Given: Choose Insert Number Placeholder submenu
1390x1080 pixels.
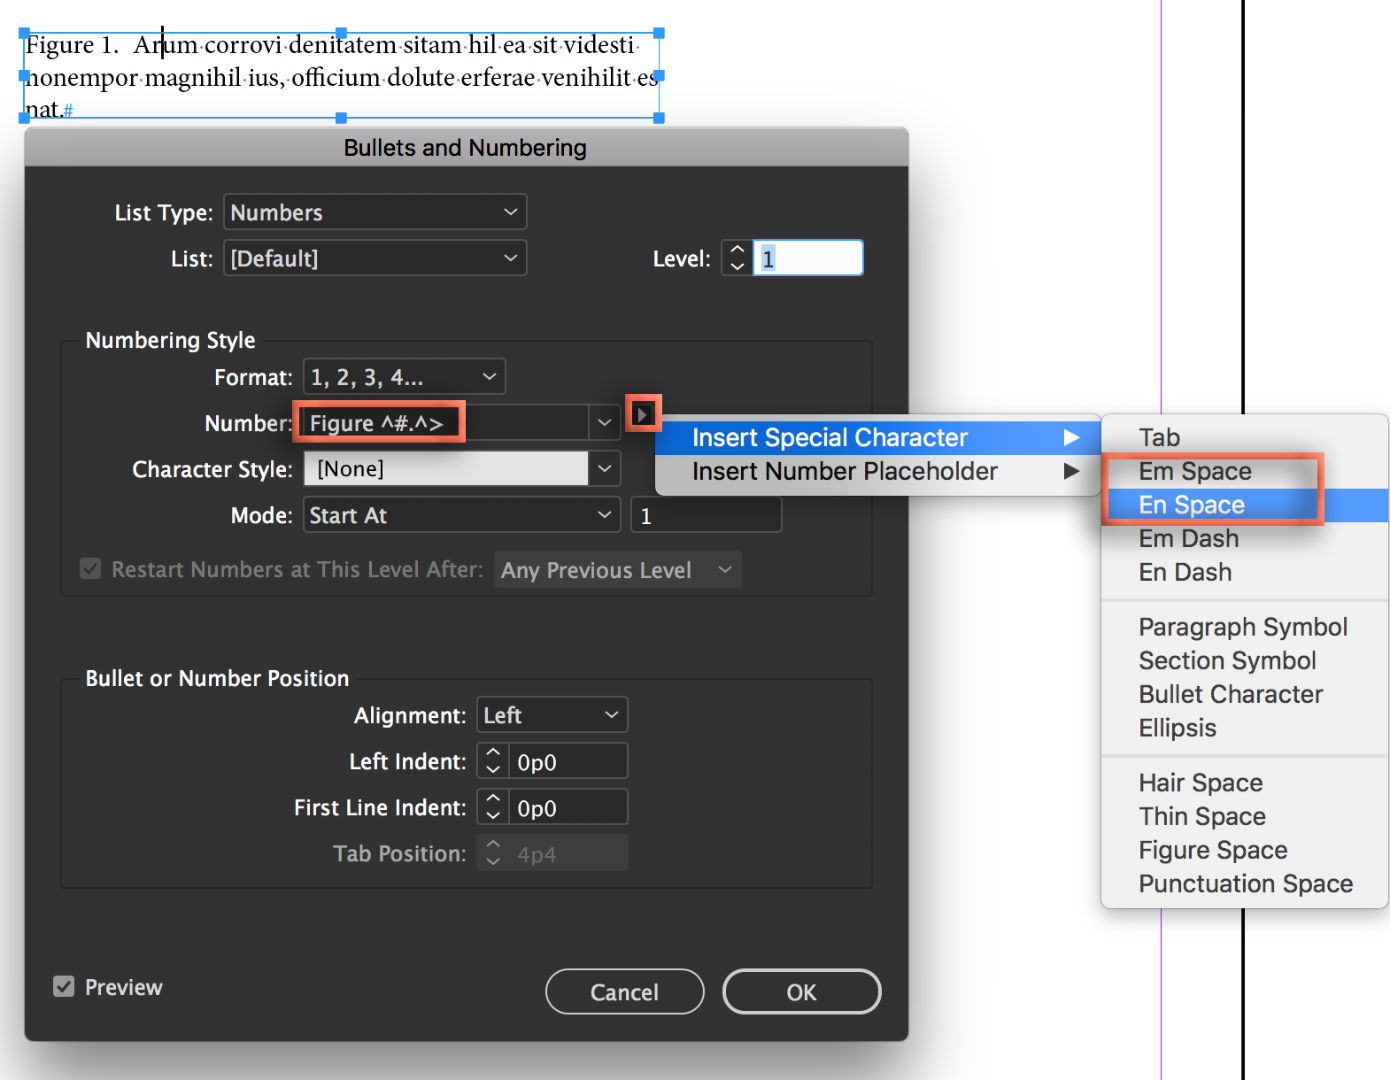Looking at the screenshot, I should (x=878, y=471).
